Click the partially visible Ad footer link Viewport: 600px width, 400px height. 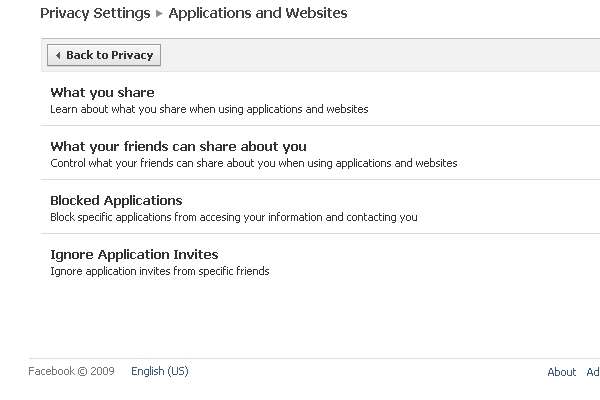(x=593, y=372)
